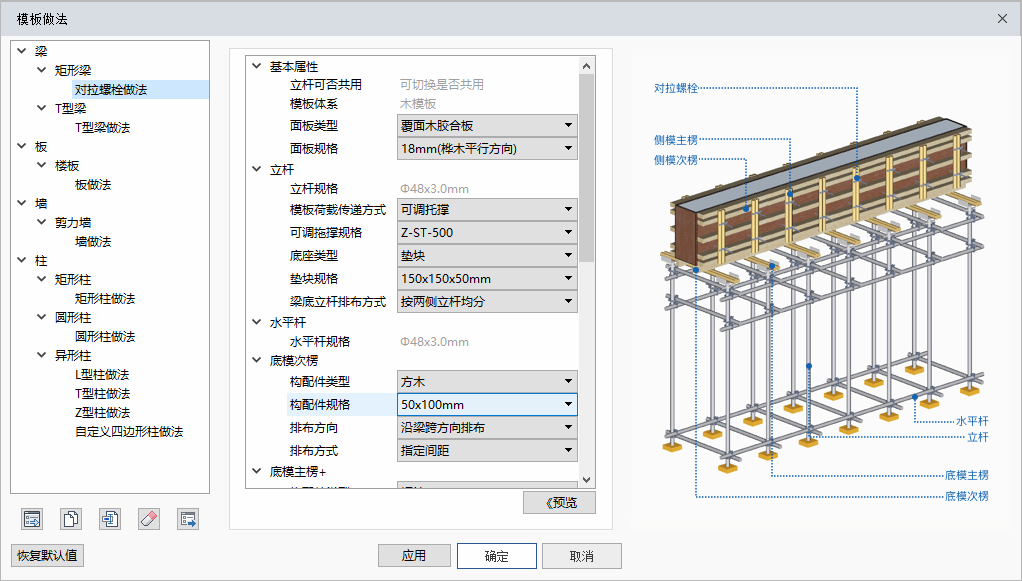The image size is (1022, 581).
Task: Click the 3D beam formwork preview image
Action: [x=821, y=293]
